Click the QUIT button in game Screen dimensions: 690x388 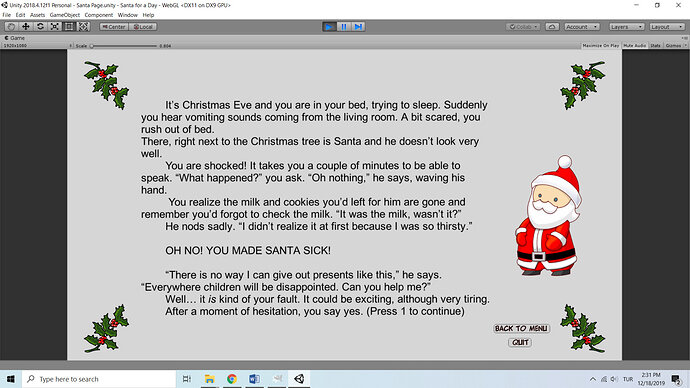click(520, 343)
